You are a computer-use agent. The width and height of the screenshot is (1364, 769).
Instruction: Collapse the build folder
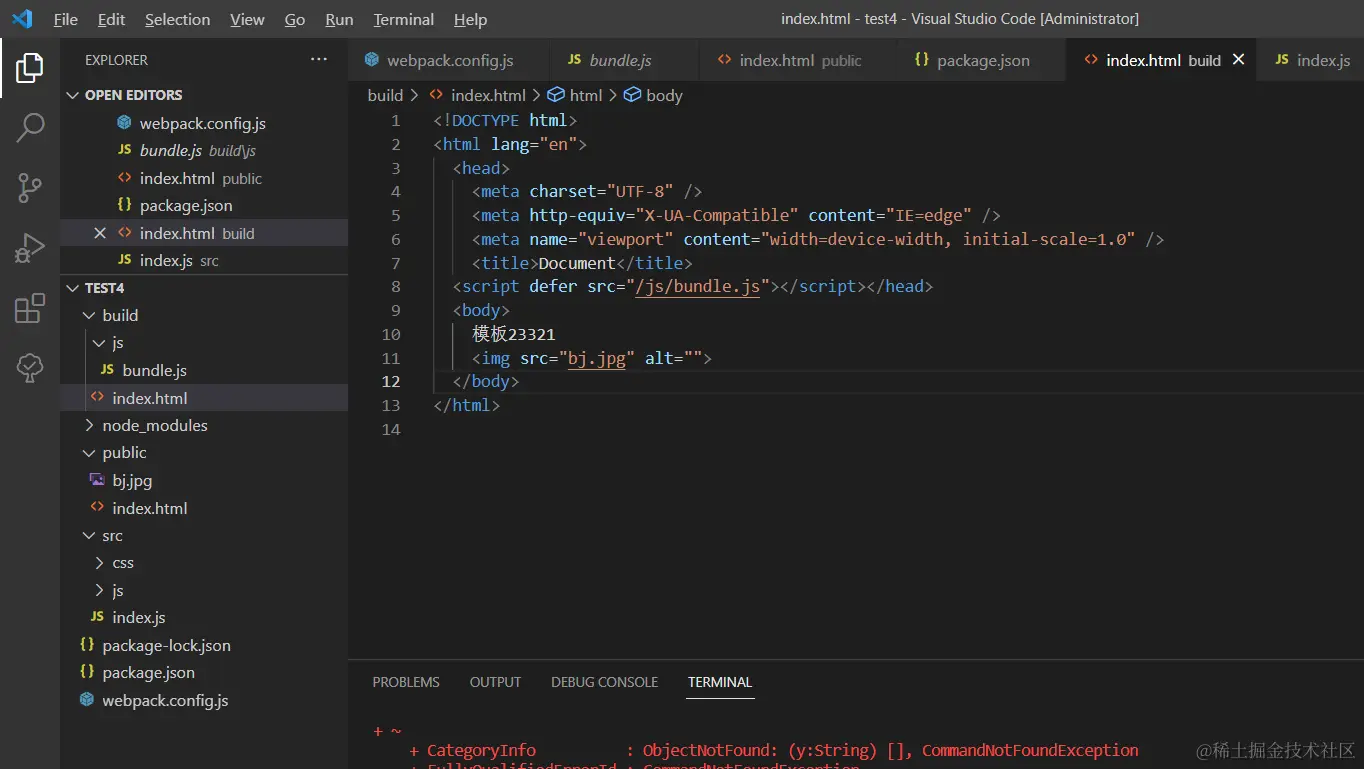pyautogui.click(x=119, y=315)
